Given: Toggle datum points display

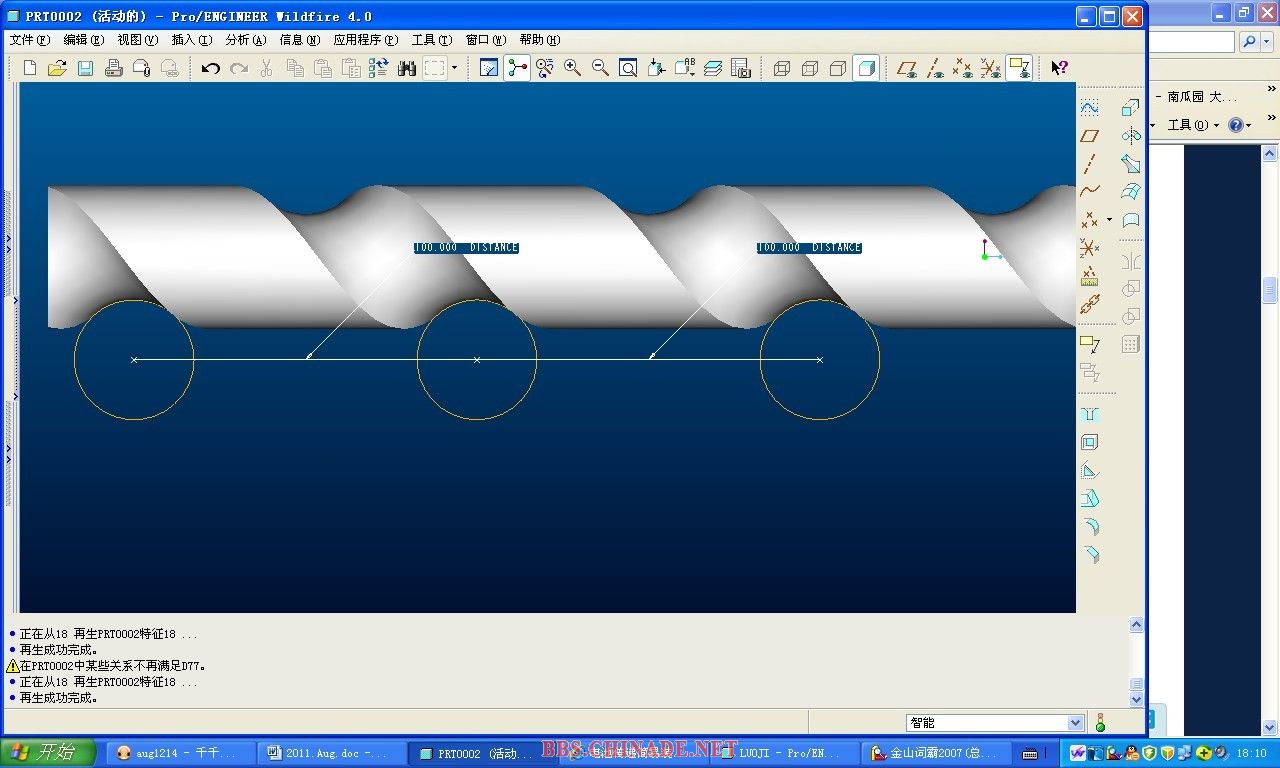Looking at the screenshot, I should click(962, 68).
